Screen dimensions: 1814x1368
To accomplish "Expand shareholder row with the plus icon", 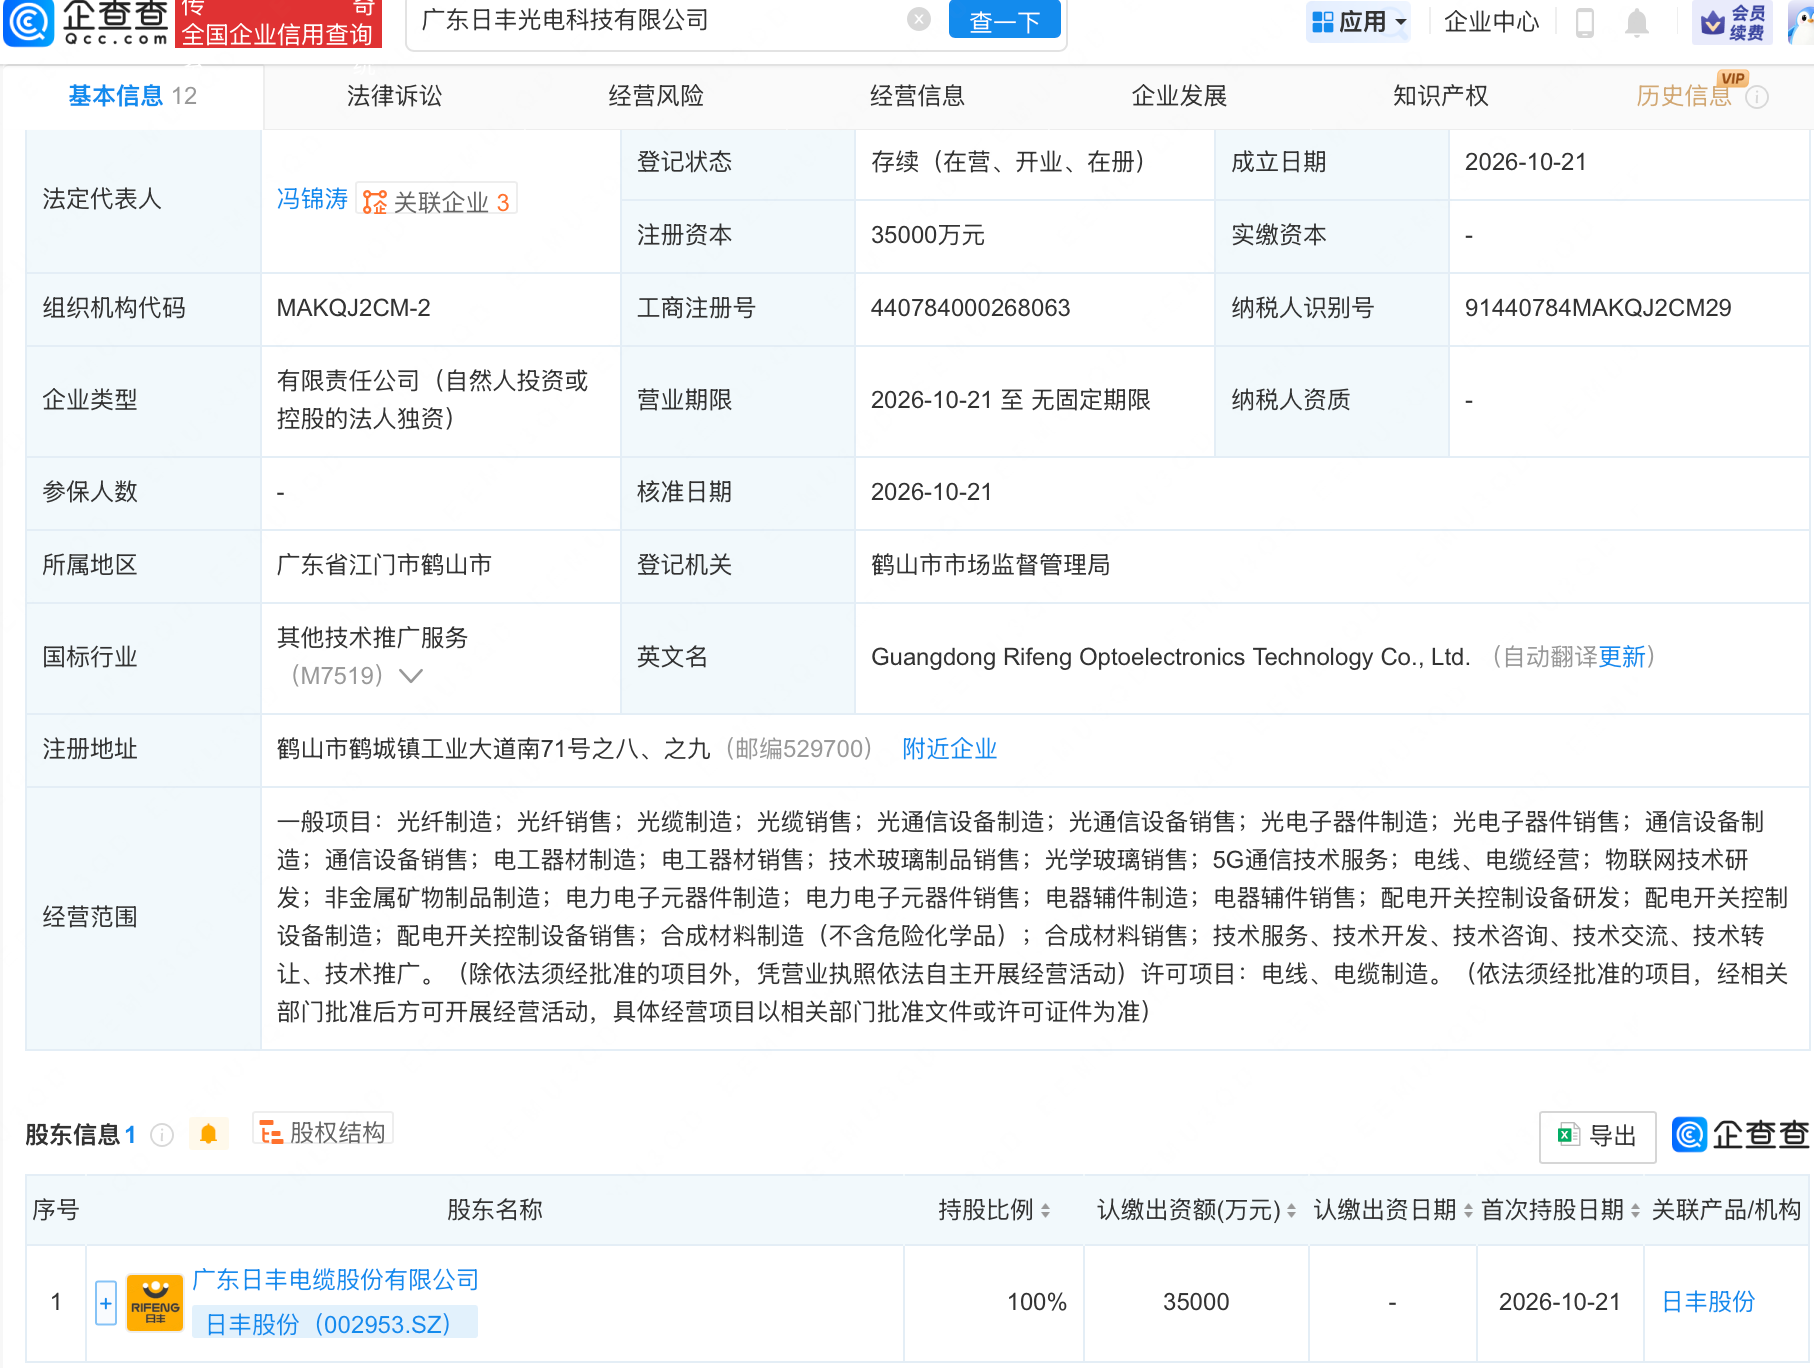I will click(x=106, y=1303).
